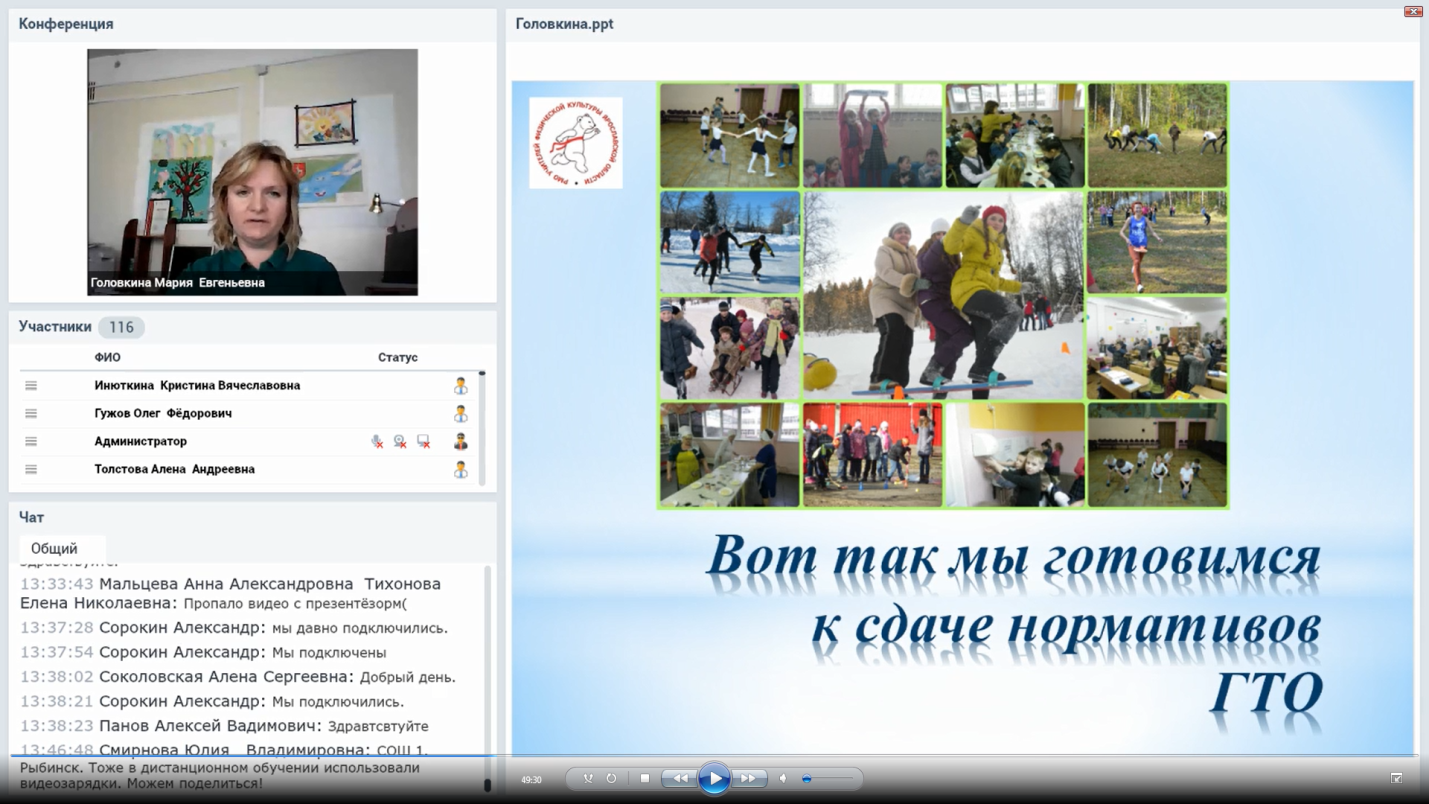This screenshot has width=1429, height=804.
Task: Click the player elapsed time 49:30
Action: (x=531, y=779)
